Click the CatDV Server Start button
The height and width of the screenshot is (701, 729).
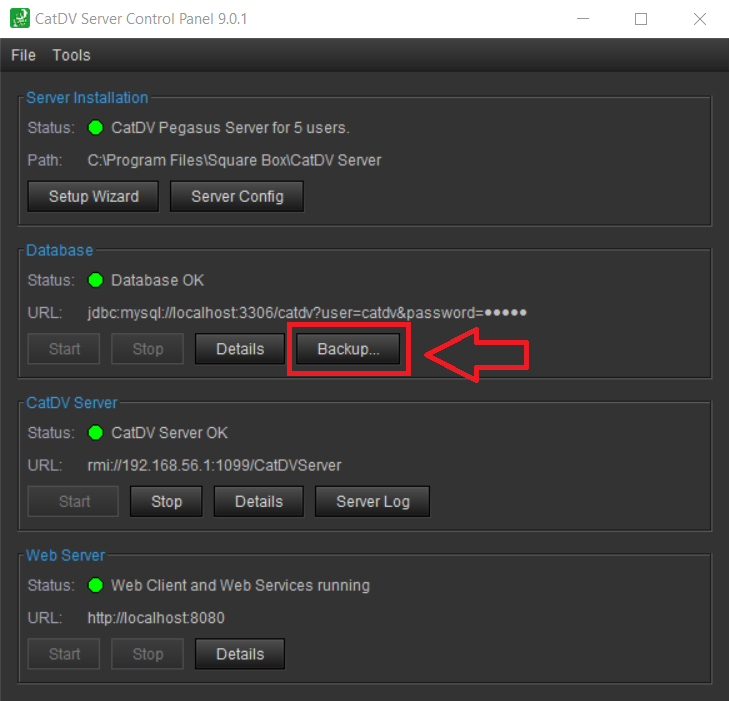pos(73,501)
